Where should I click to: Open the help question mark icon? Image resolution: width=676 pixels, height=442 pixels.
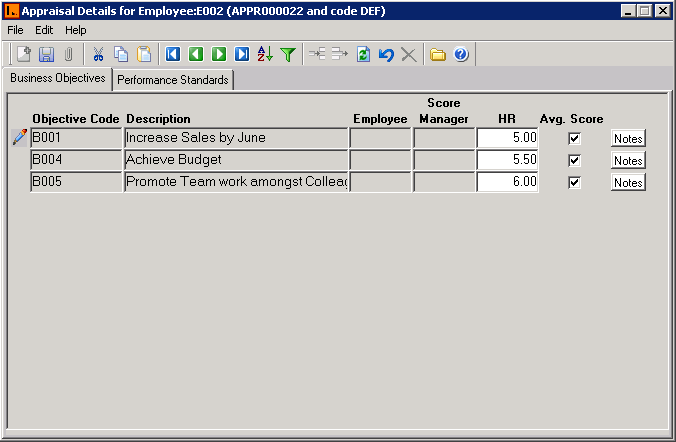461,55
